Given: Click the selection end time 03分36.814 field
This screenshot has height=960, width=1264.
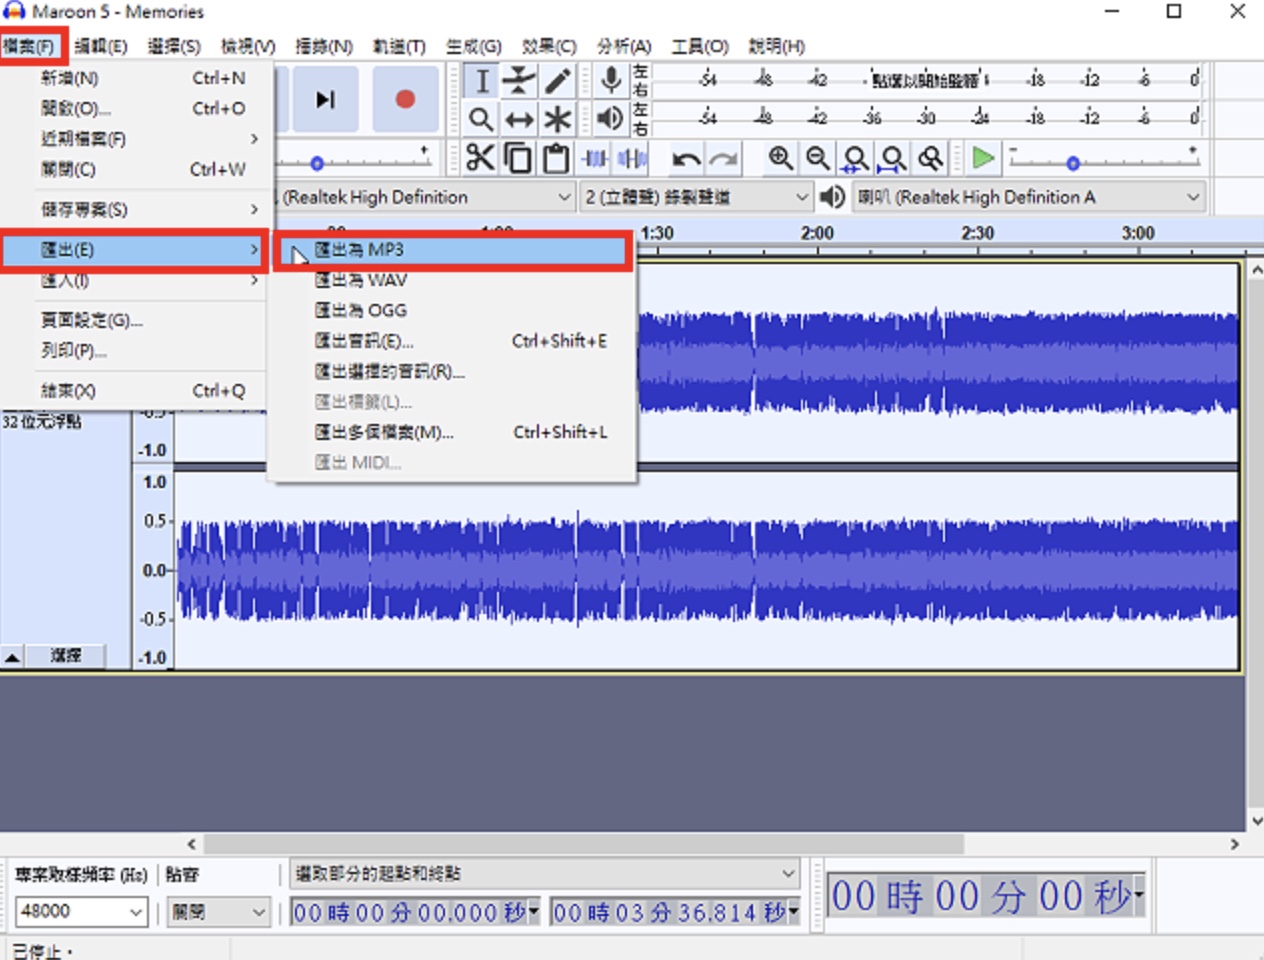Looking at the screenshot, I should click(x=676, y=912).
